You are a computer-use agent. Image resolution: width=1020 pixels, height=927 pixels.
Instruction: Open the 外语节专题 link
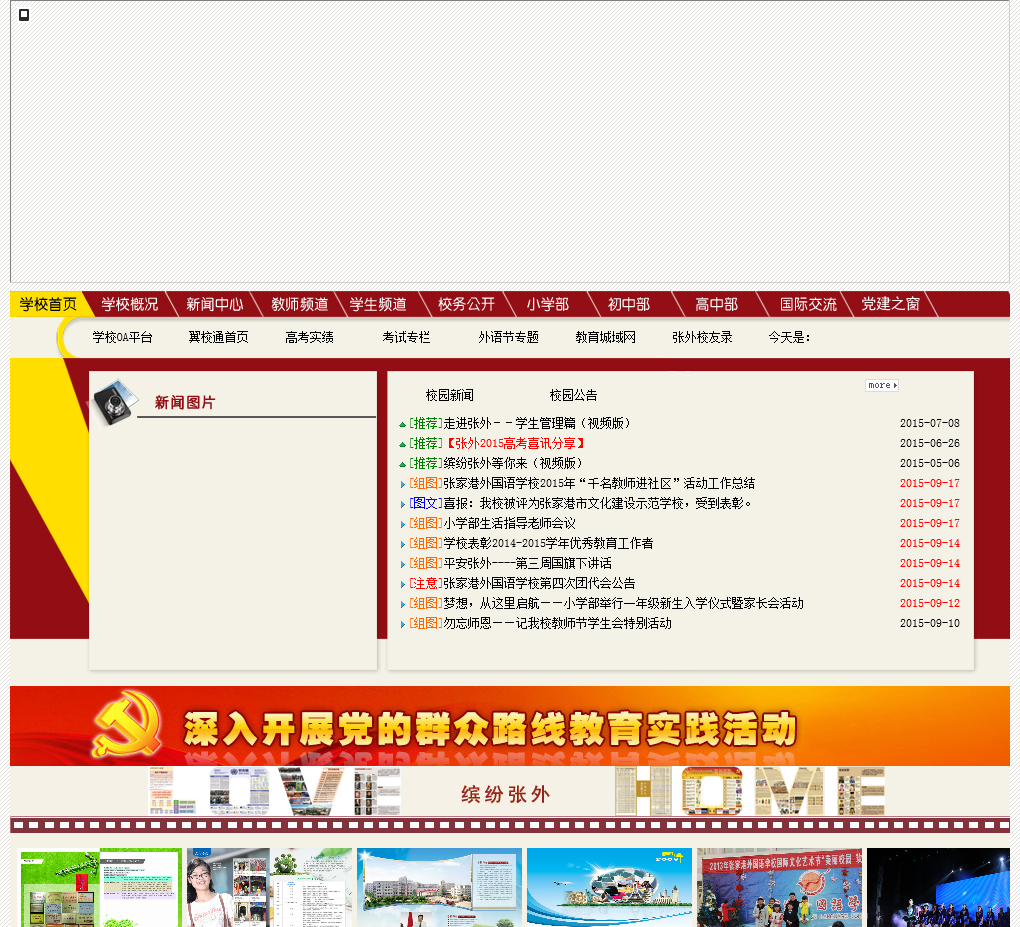(x=509, y=337)
